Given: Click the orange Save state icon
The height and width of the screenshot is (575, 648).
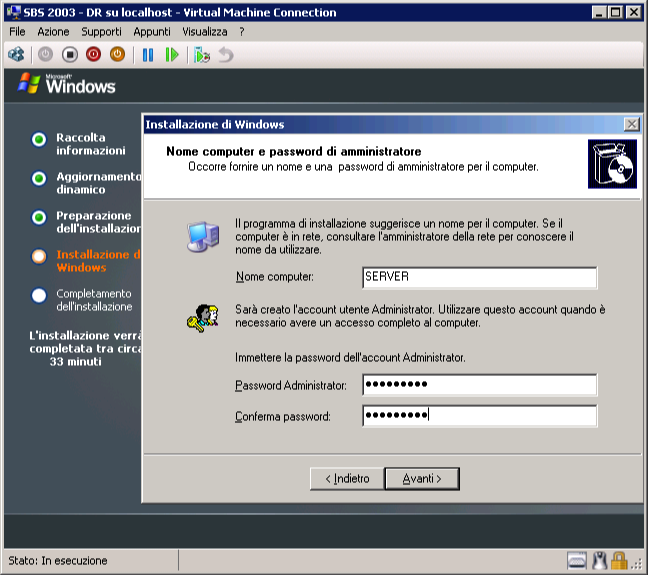Looking at the screenshot, I should coord(117,54).
